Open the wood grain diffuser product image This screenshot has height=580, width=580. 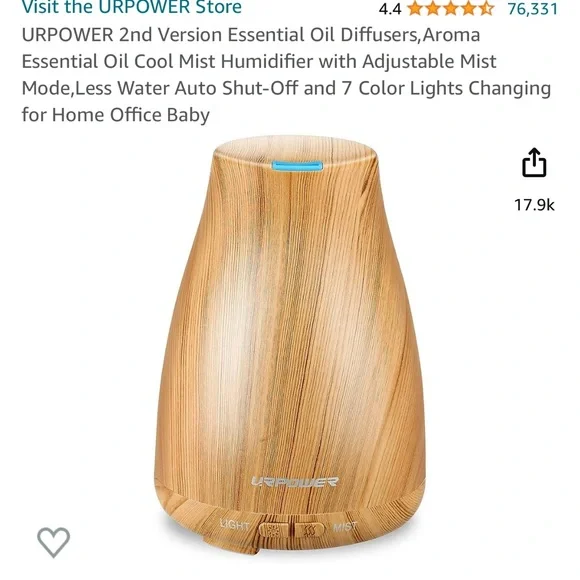[290, 346]
